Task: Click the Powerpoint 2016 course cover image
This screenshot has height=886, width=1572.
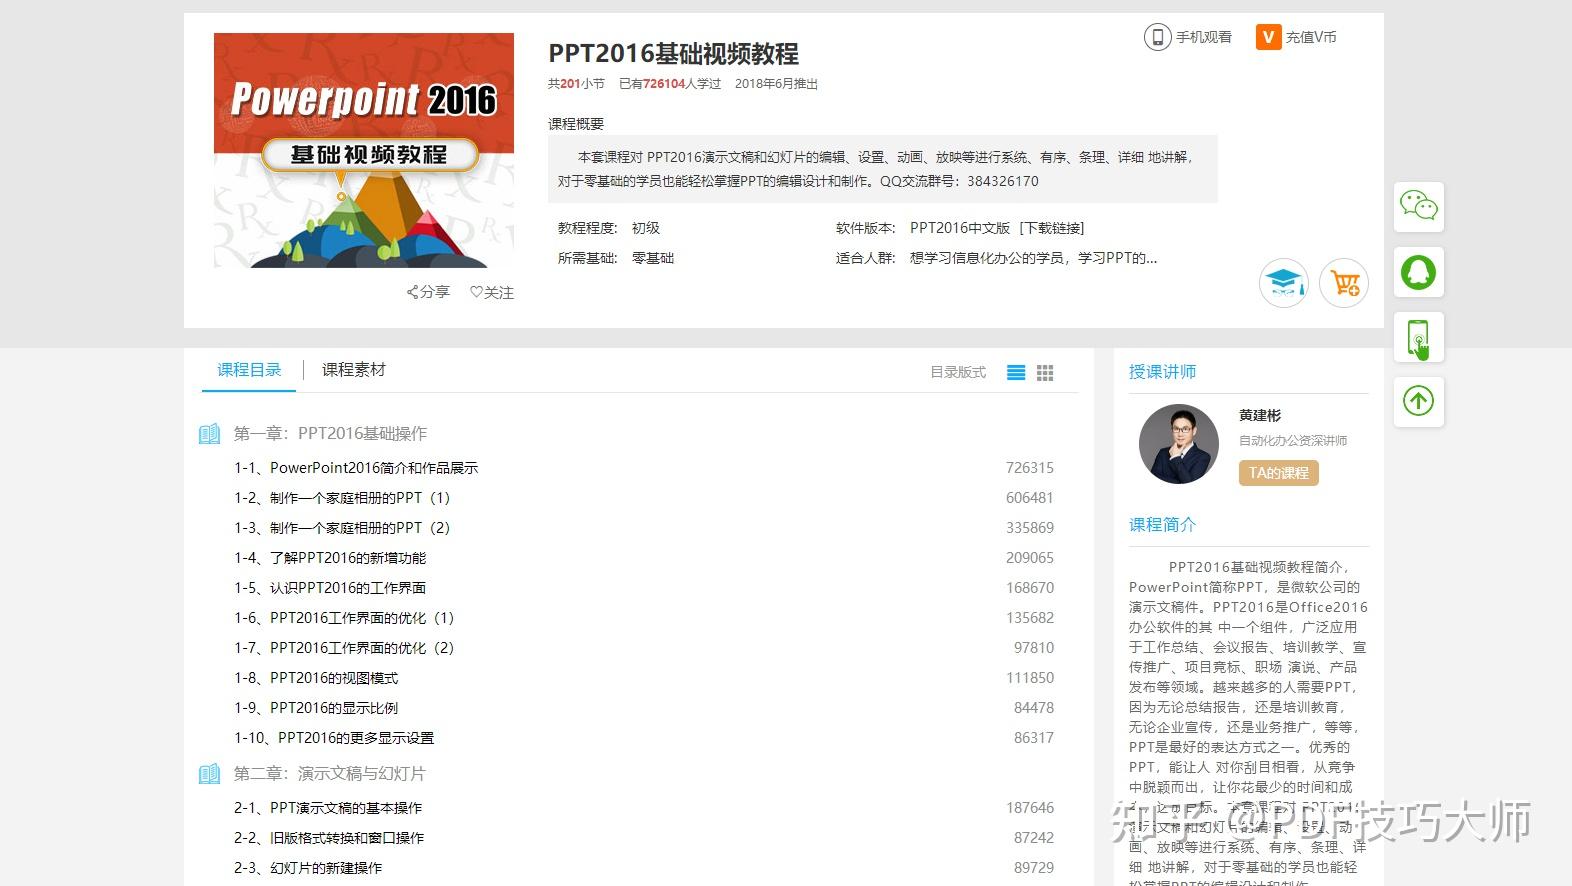Action: [364, 150]
